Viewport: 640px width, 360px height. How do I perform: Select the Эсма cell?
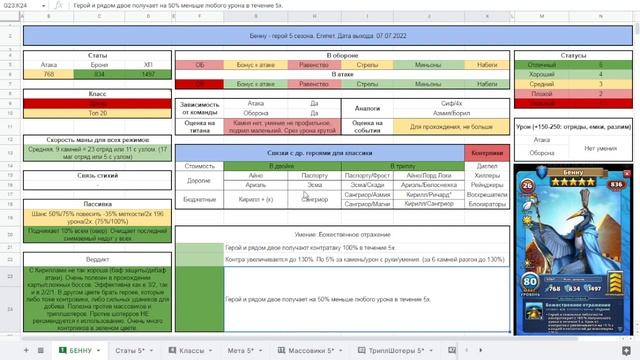[314, 185]
